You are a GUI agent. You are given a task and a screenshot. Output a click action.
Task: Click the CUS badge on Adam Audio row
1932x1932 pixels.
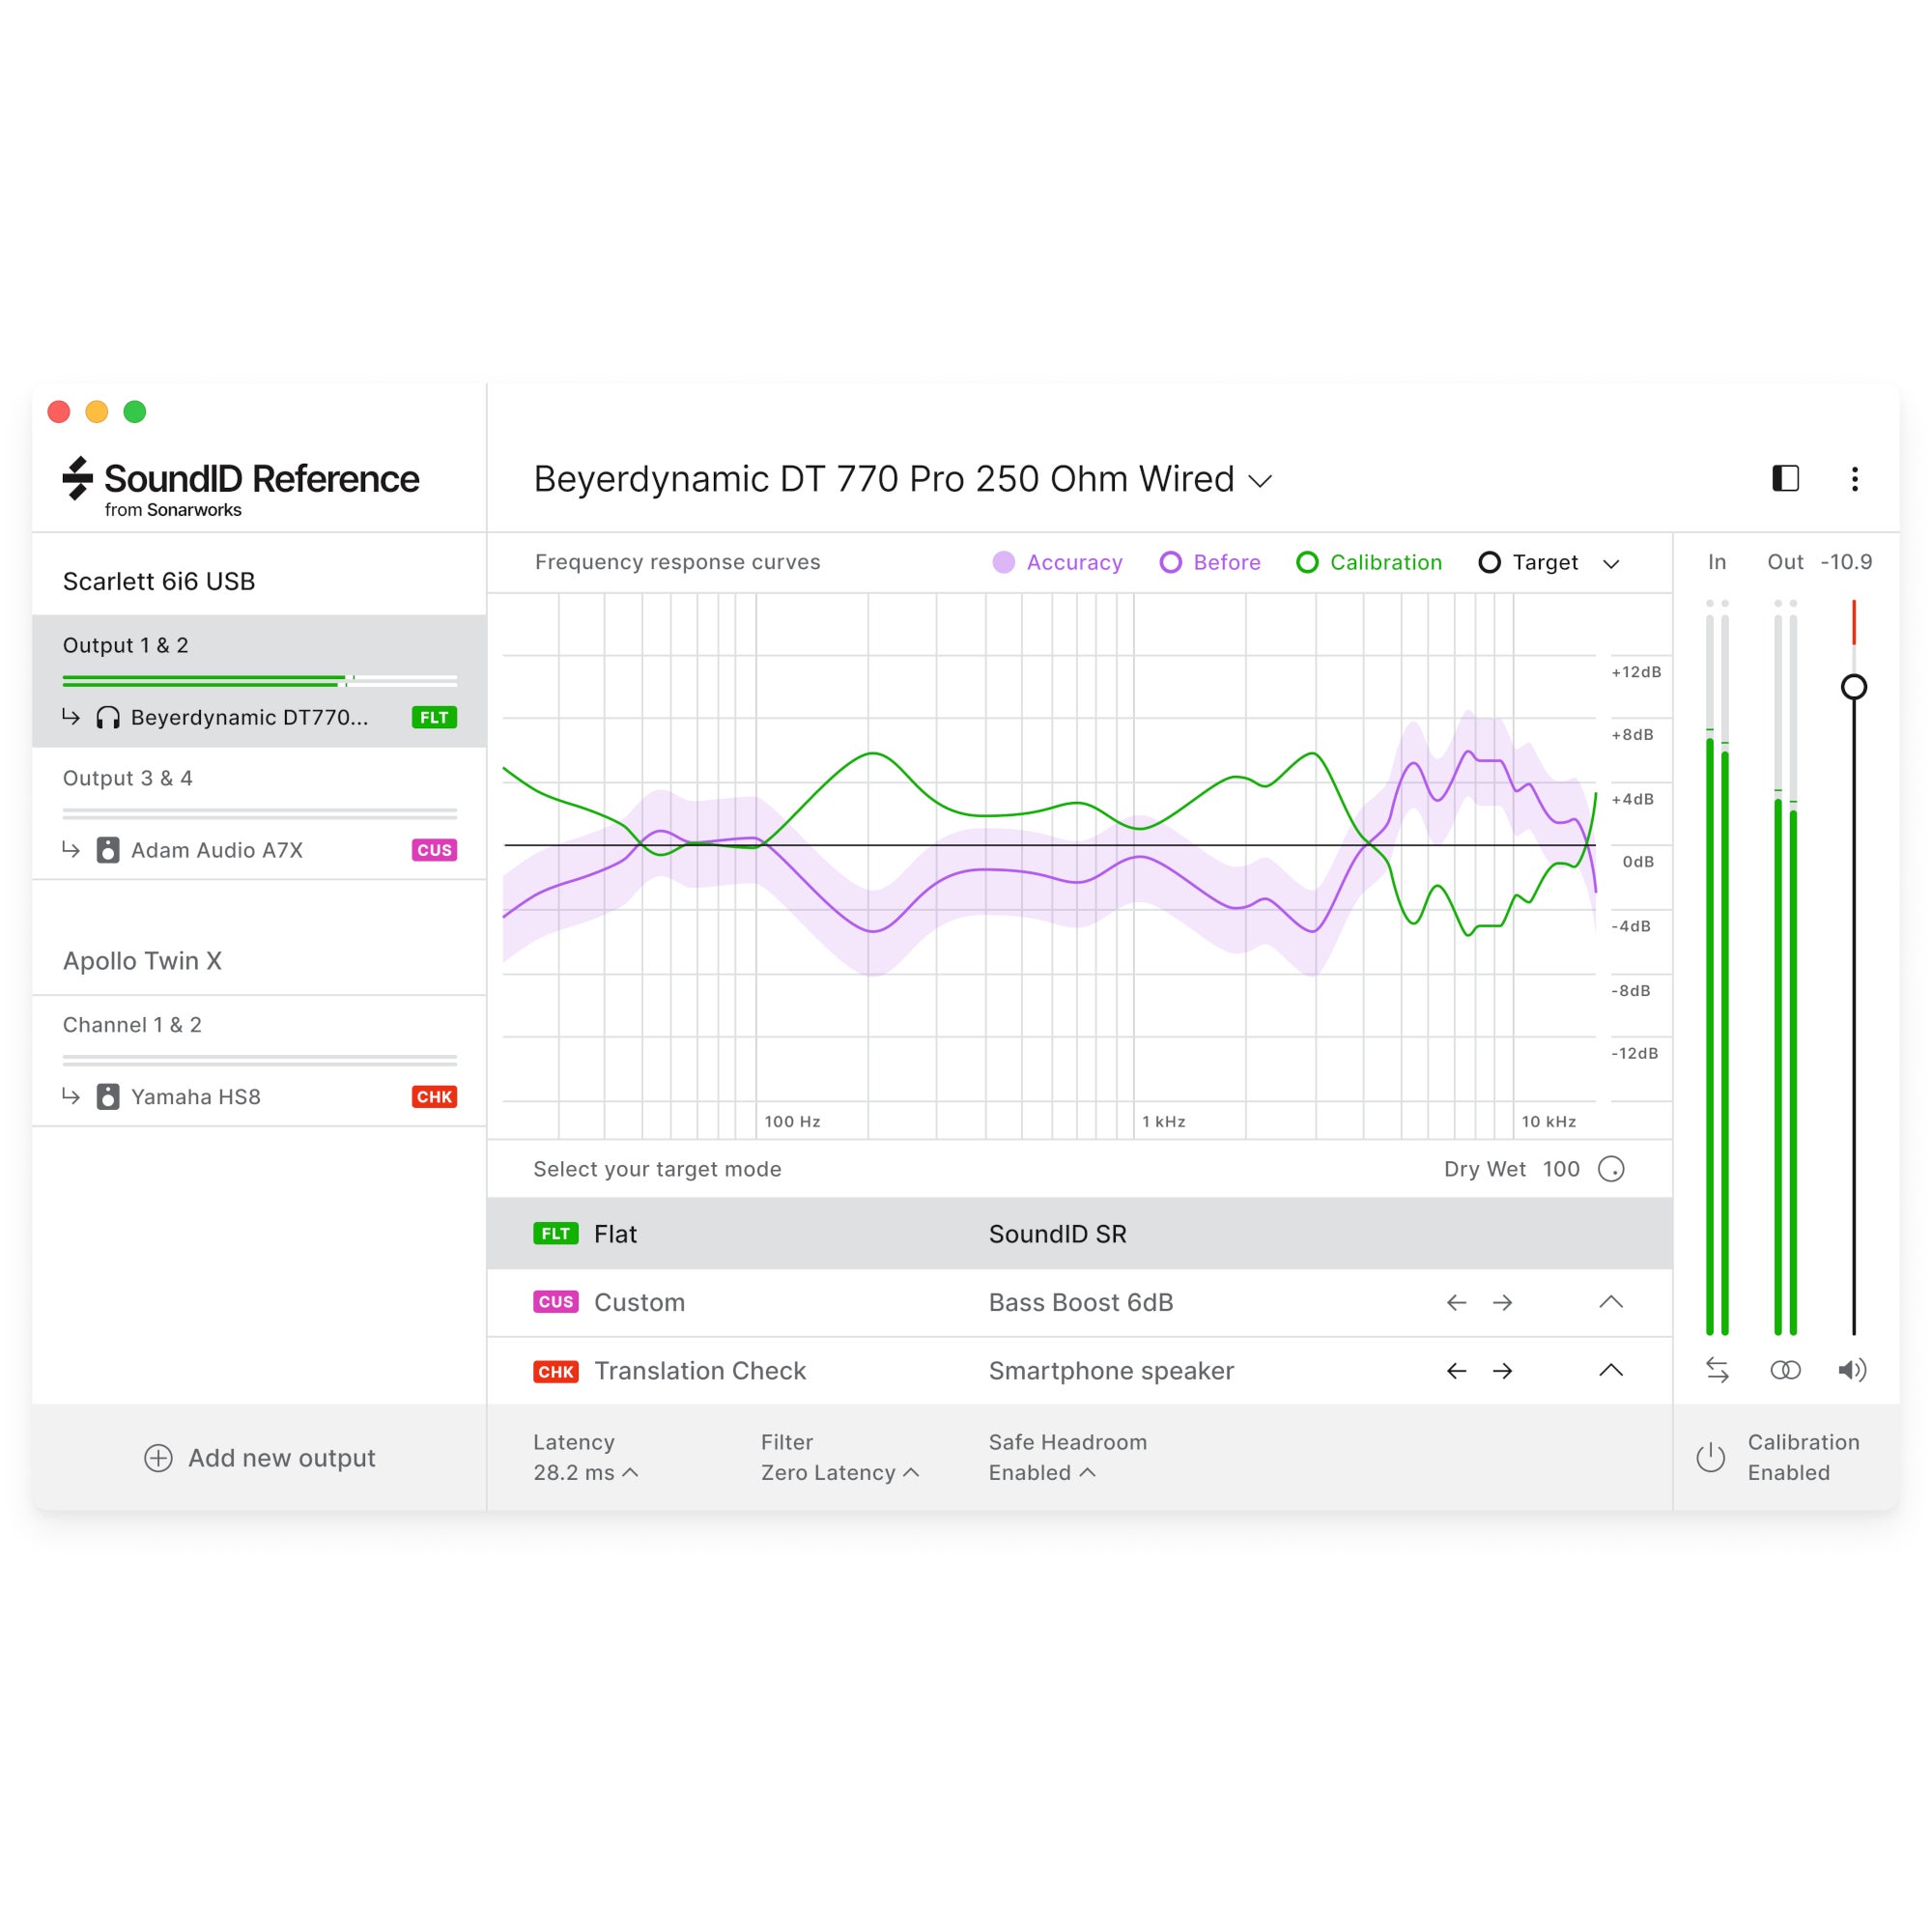pyautogui.click(x=434, y=850)
